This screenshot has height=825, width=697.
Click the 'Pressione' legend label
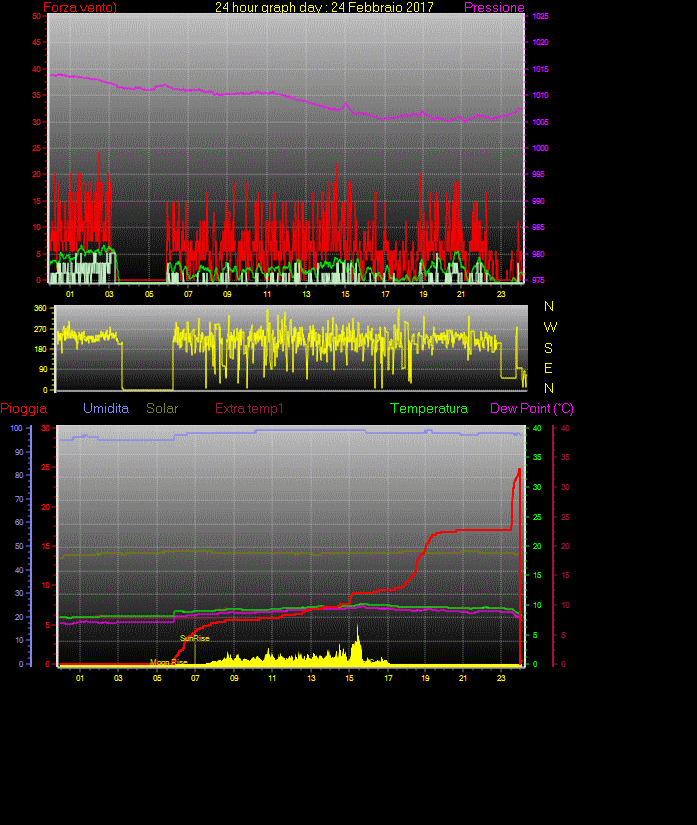click(x=494, y=7)
